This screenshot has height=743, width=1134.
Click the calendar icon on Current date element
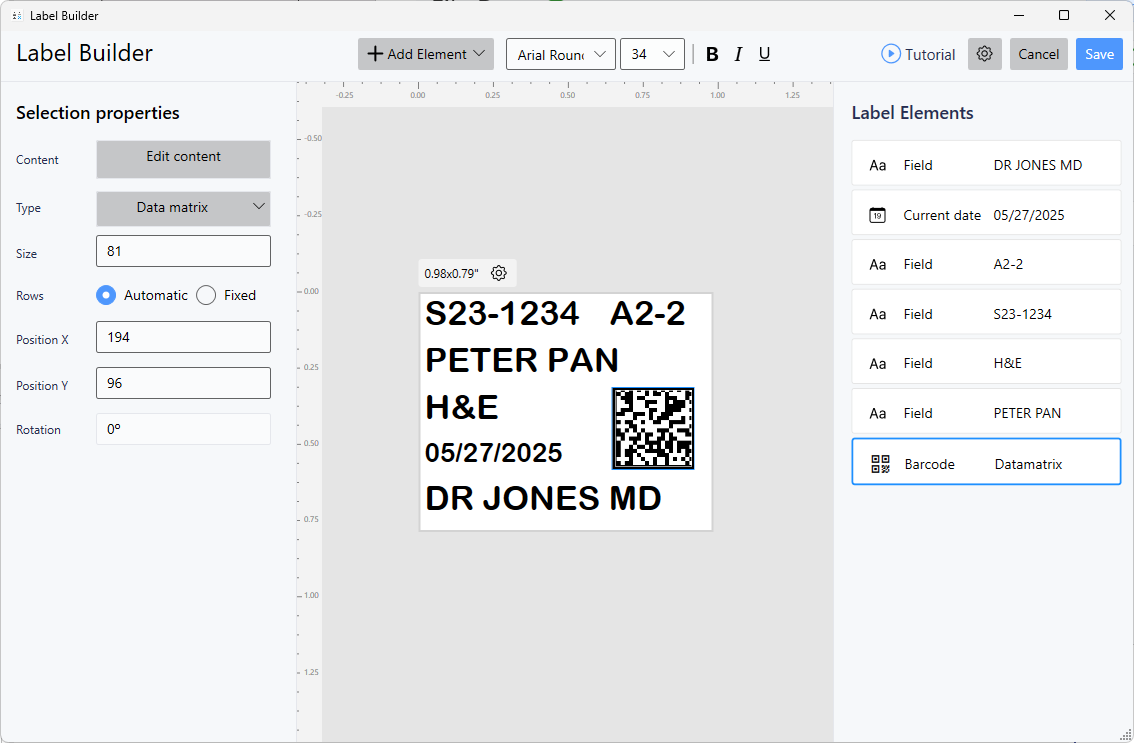pyautogui.click(x=877, y=214)
